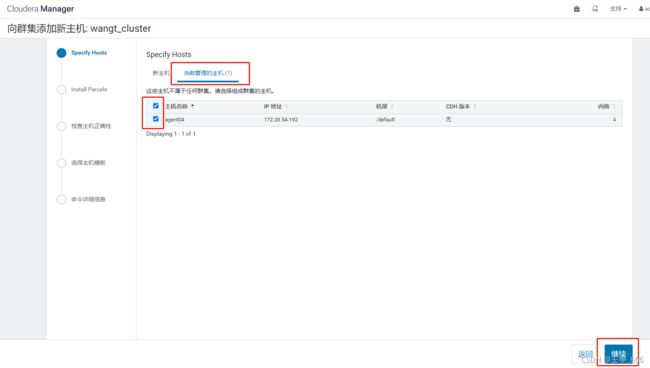
Task: Click the 'Specify Hosts' section heading
Action: point(168,54)
